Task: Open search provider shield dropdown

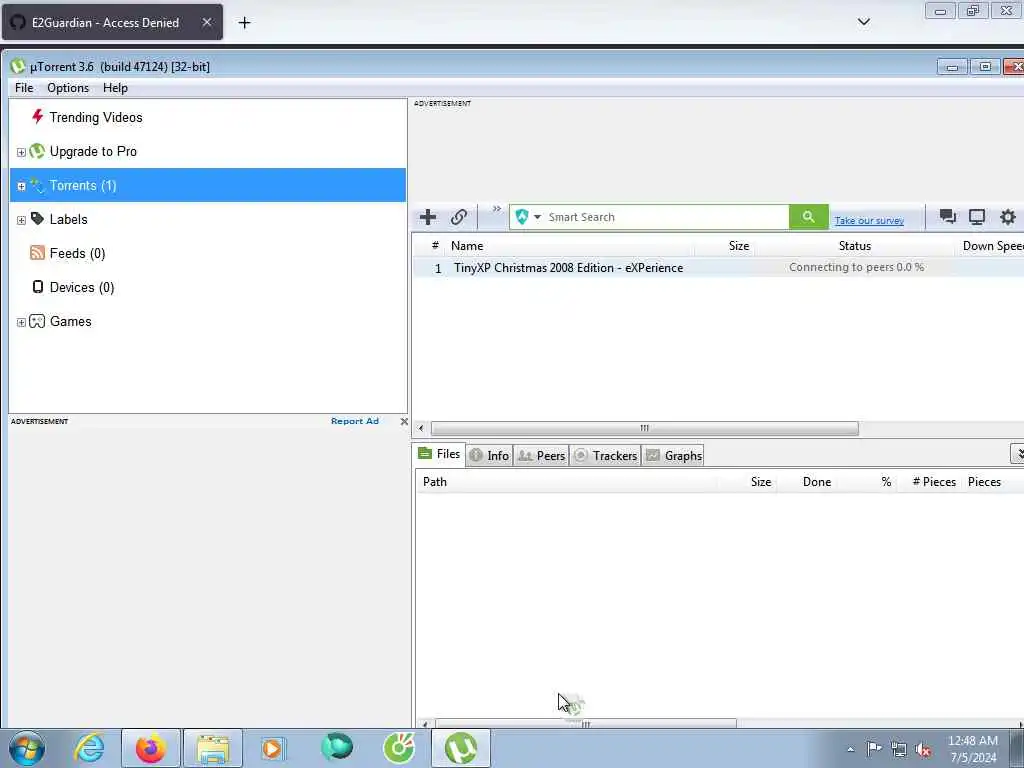Action: [x=528, y=217]
